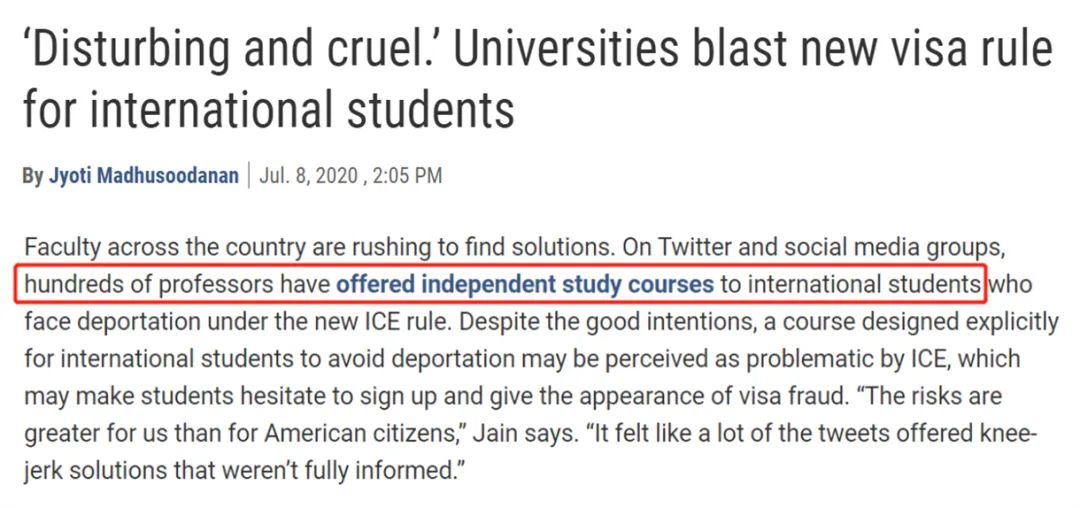Screen dimensions: 1080x508
Task: Click 'to international students' inside the red box
Action: (851, 284)
